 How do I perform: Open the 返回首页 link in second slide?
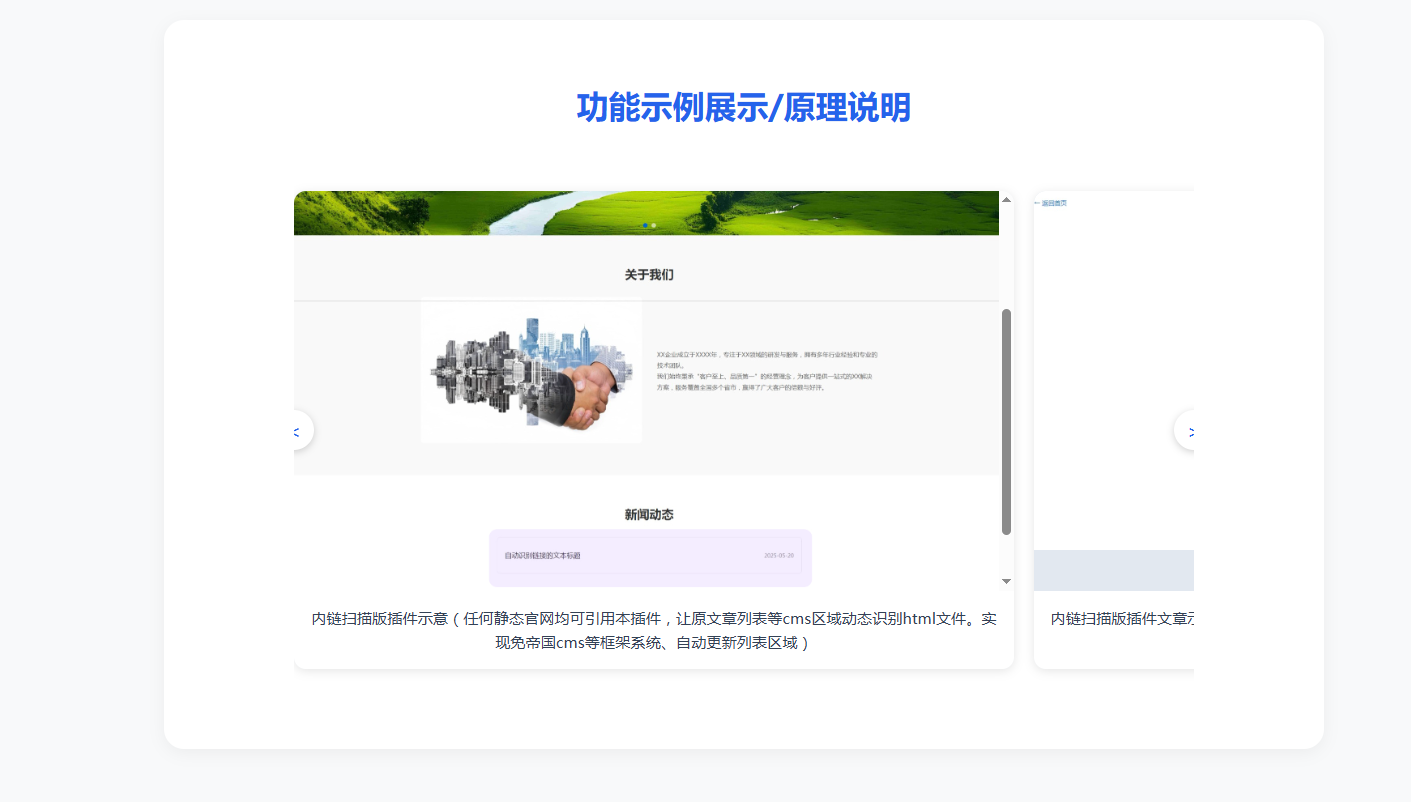[1052, 203]
